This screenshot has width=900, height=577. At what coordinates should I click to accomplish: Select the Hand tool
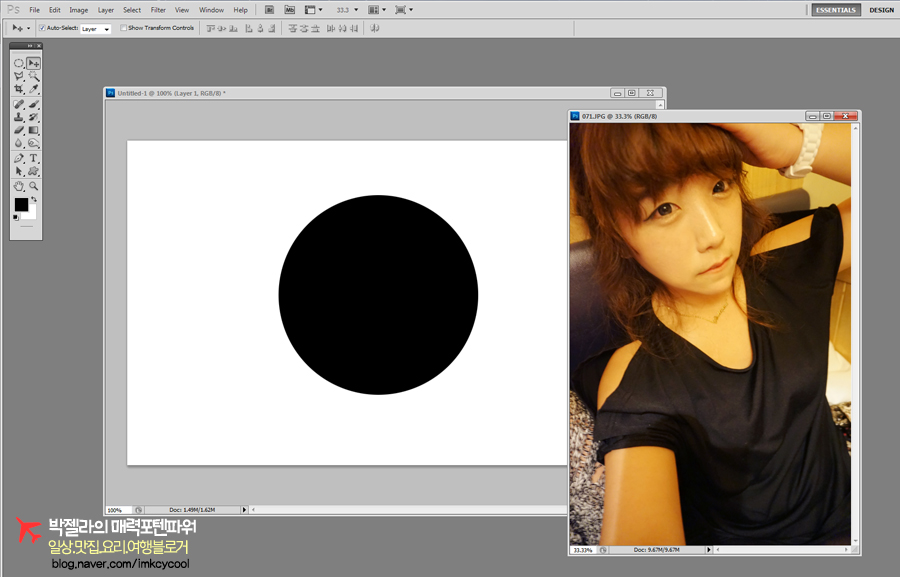tap(19, 186)
